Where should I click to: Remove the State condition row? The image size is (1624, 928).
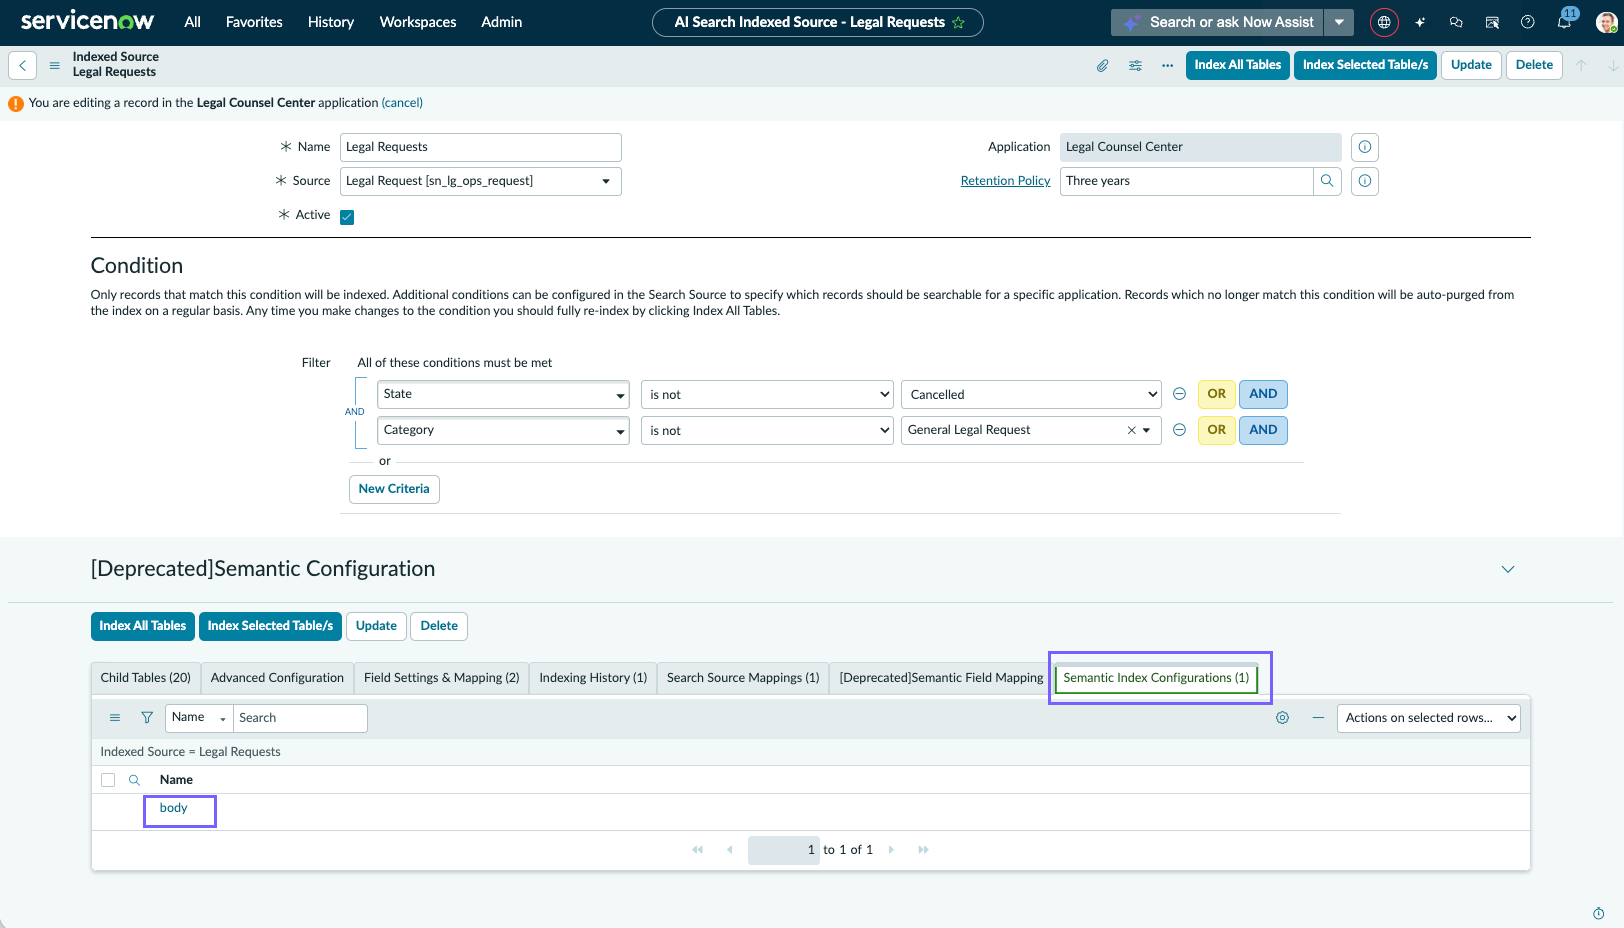1179,394
